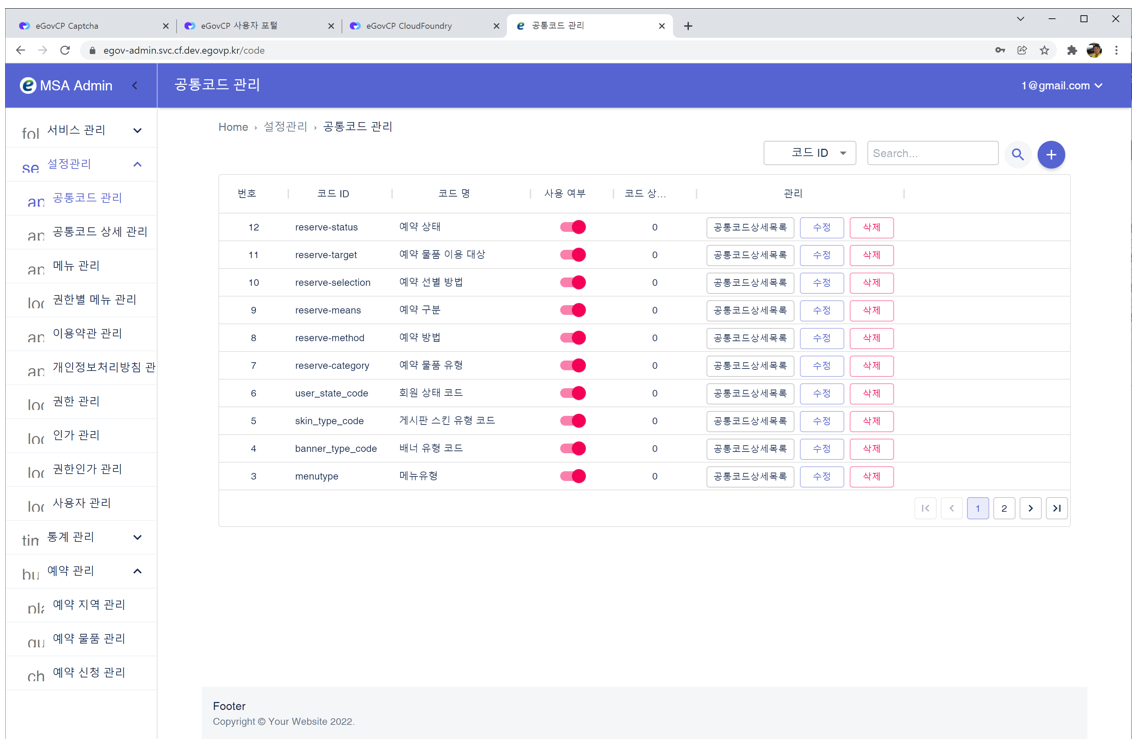Image resolution: width=1133 pixels, height=740 pixels.
Task: Click 수정 for the reserve-target row
Action: tap(821, 255)
